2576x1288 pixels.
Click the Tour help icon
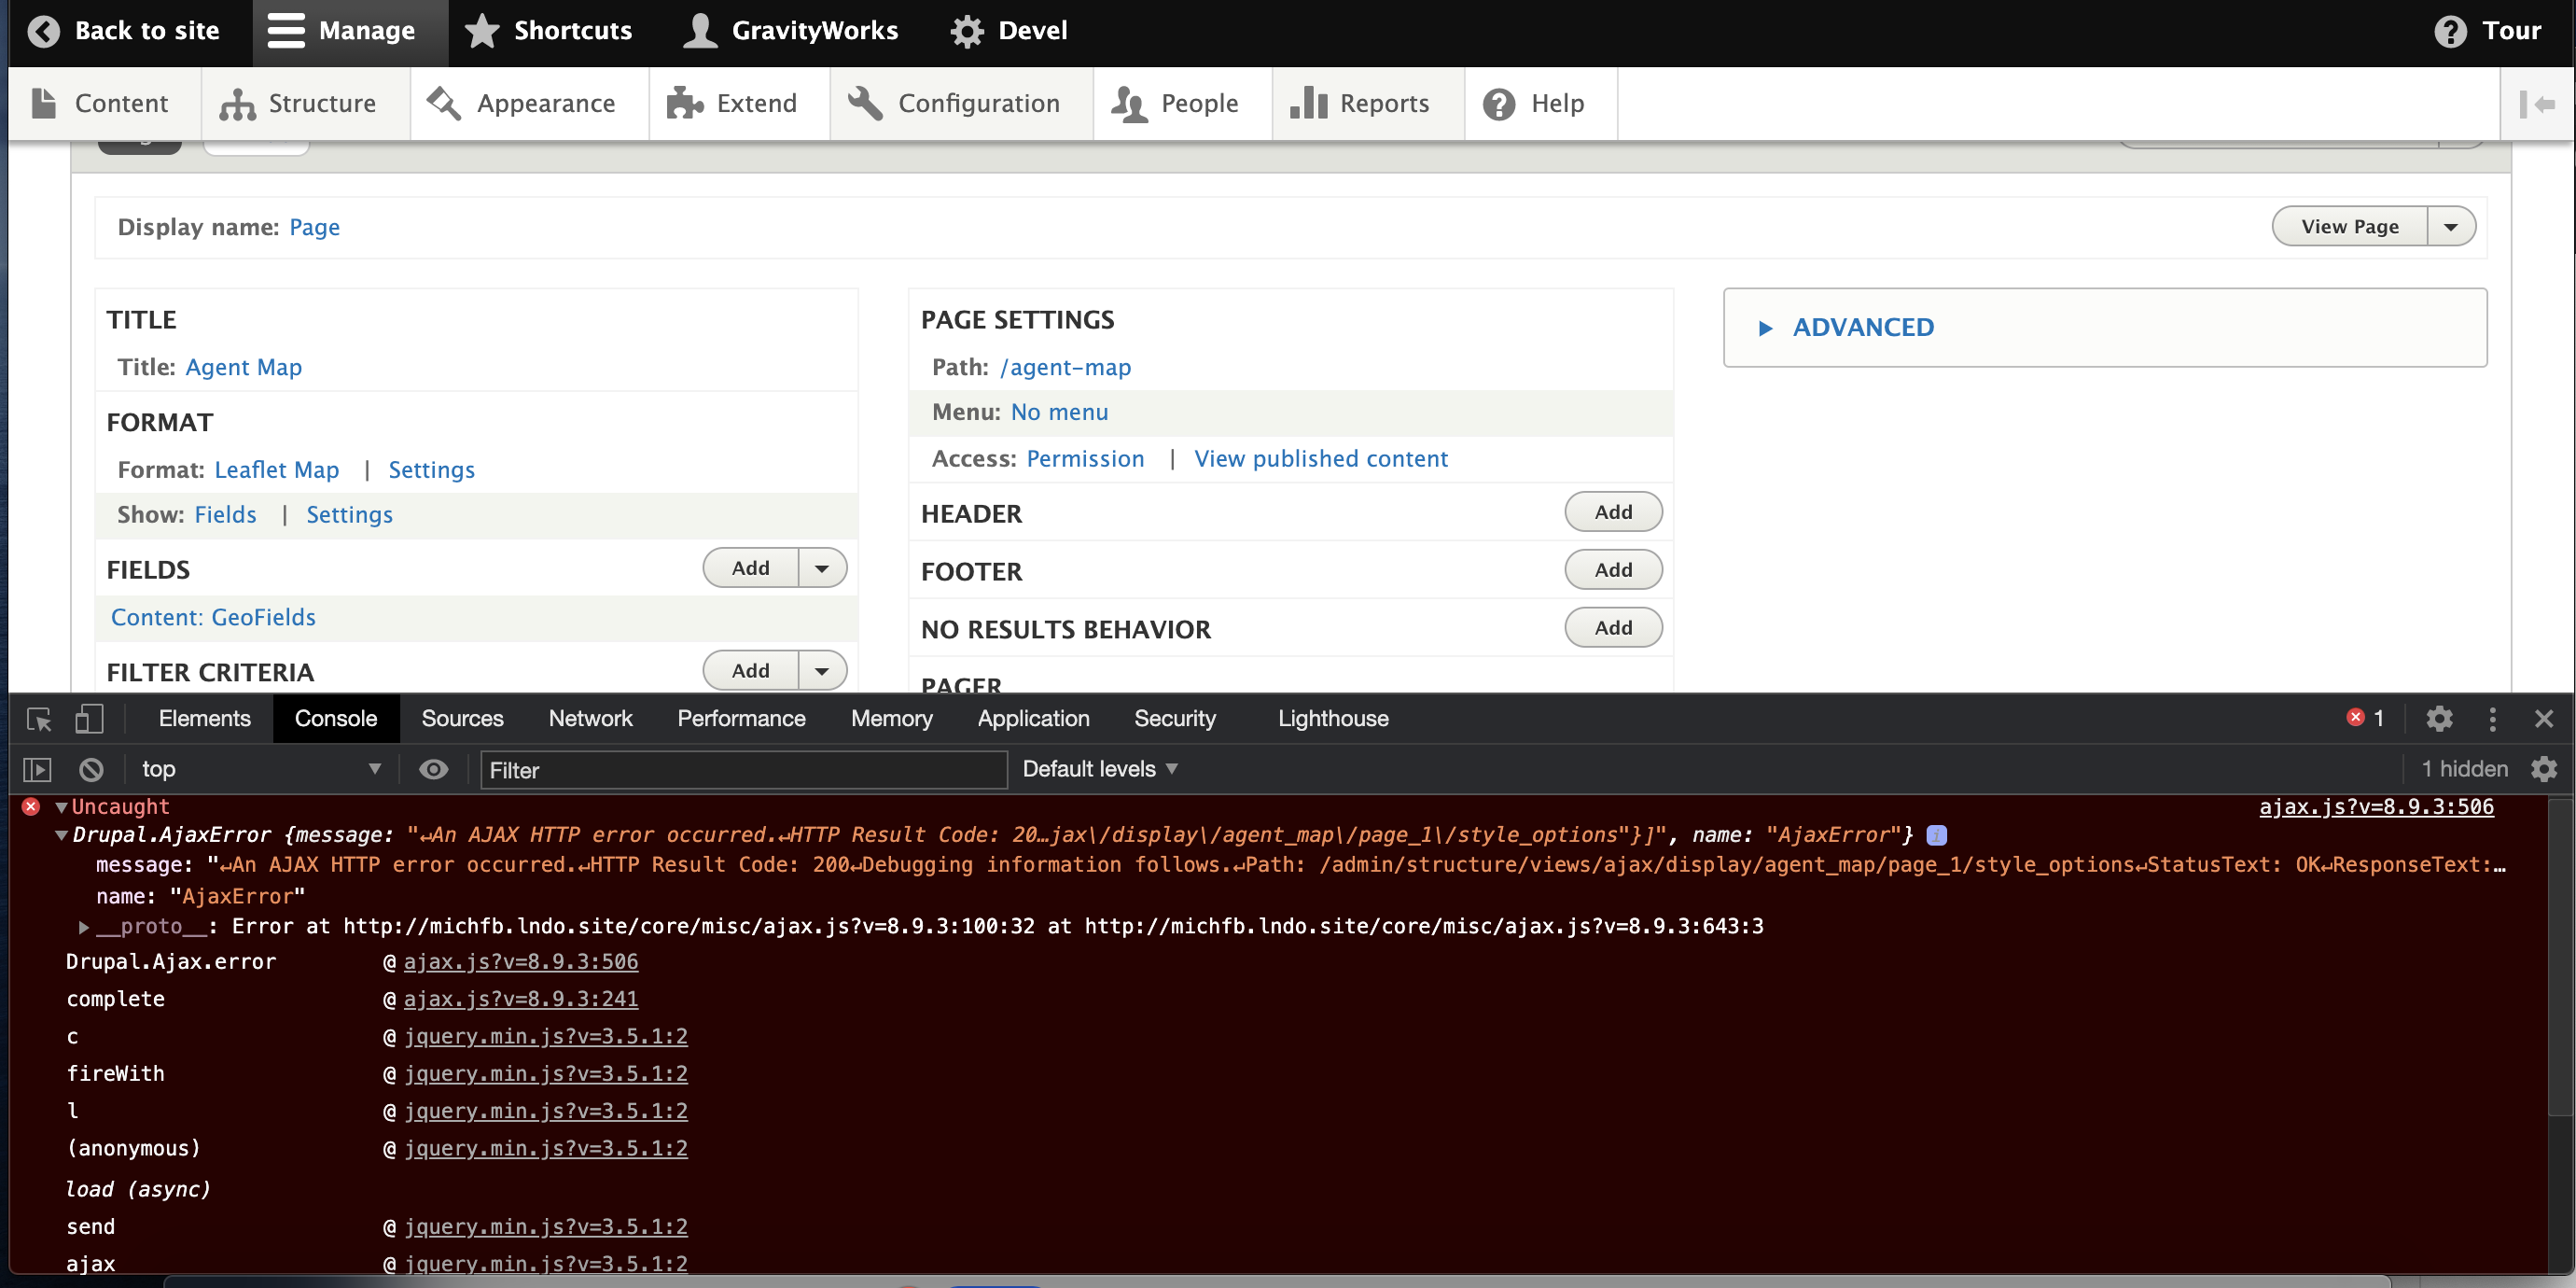pos(2450,31)
